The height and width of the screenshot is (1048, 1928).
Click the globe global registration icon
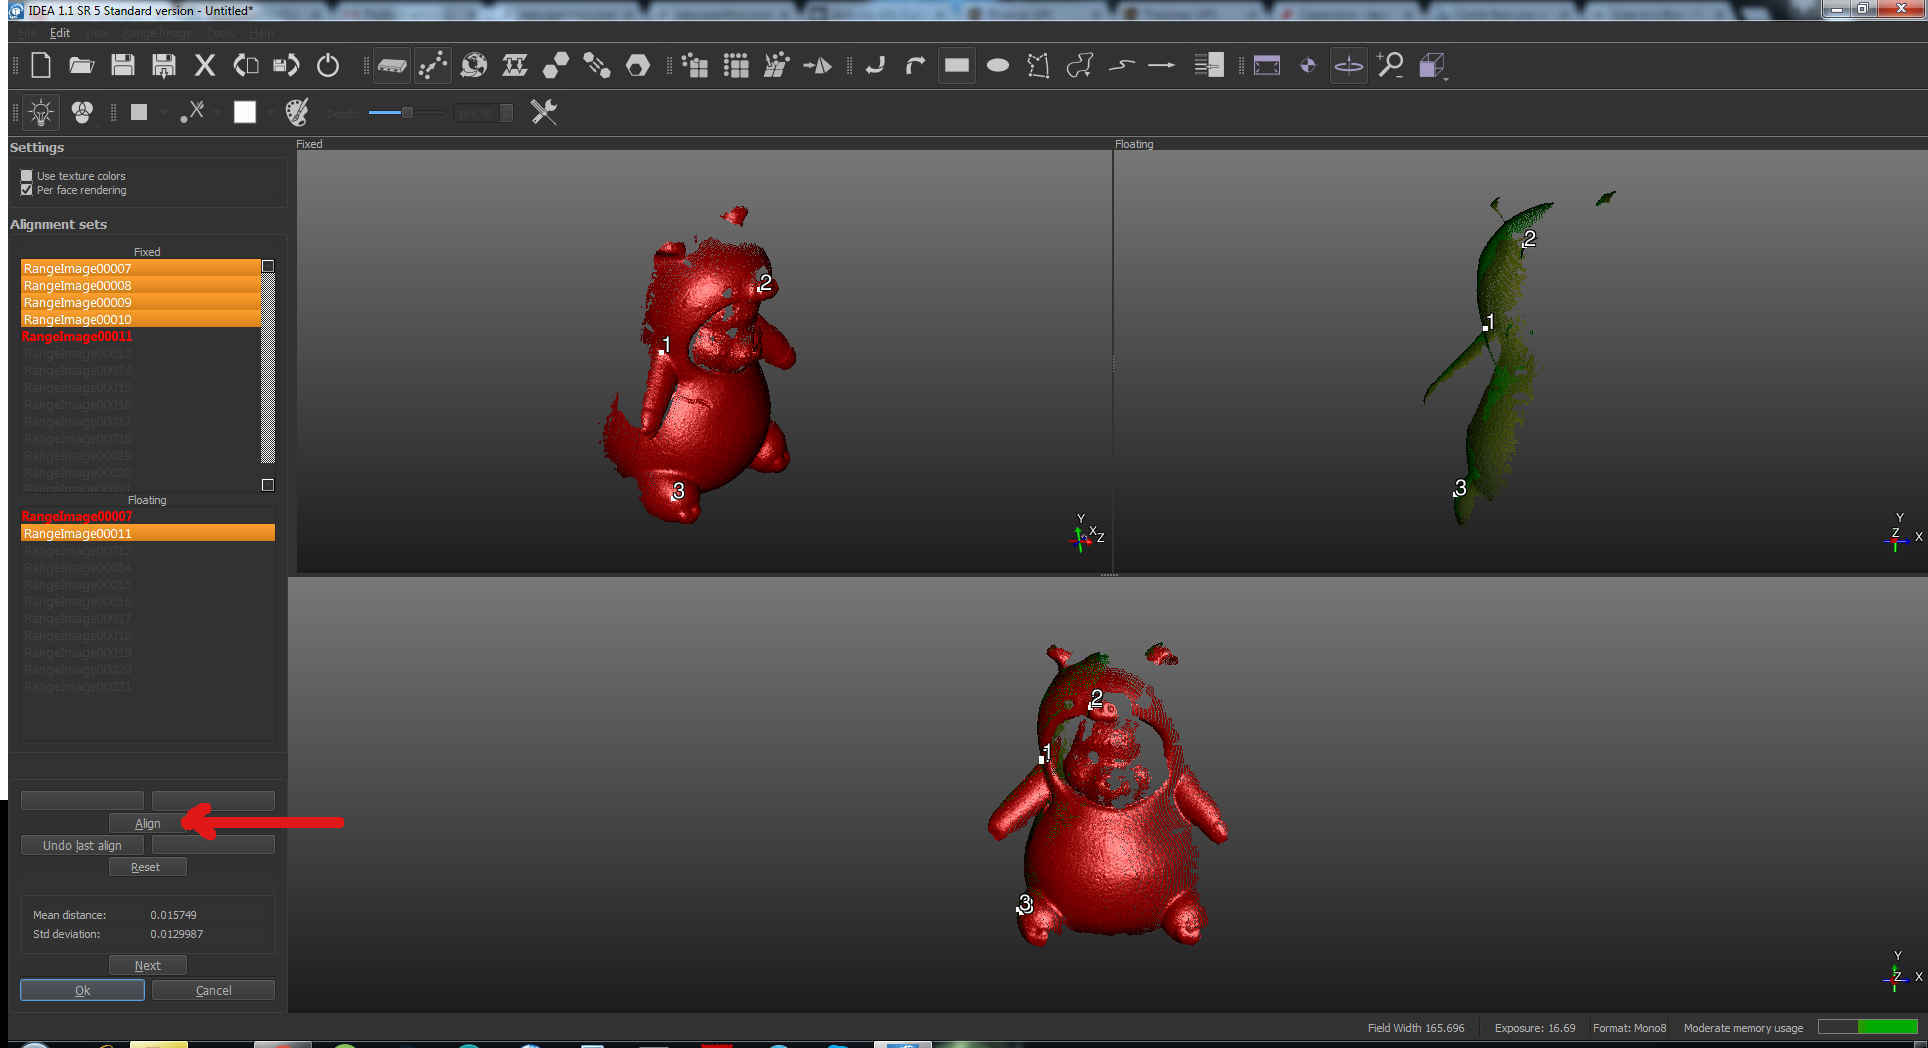click(474, 66)
